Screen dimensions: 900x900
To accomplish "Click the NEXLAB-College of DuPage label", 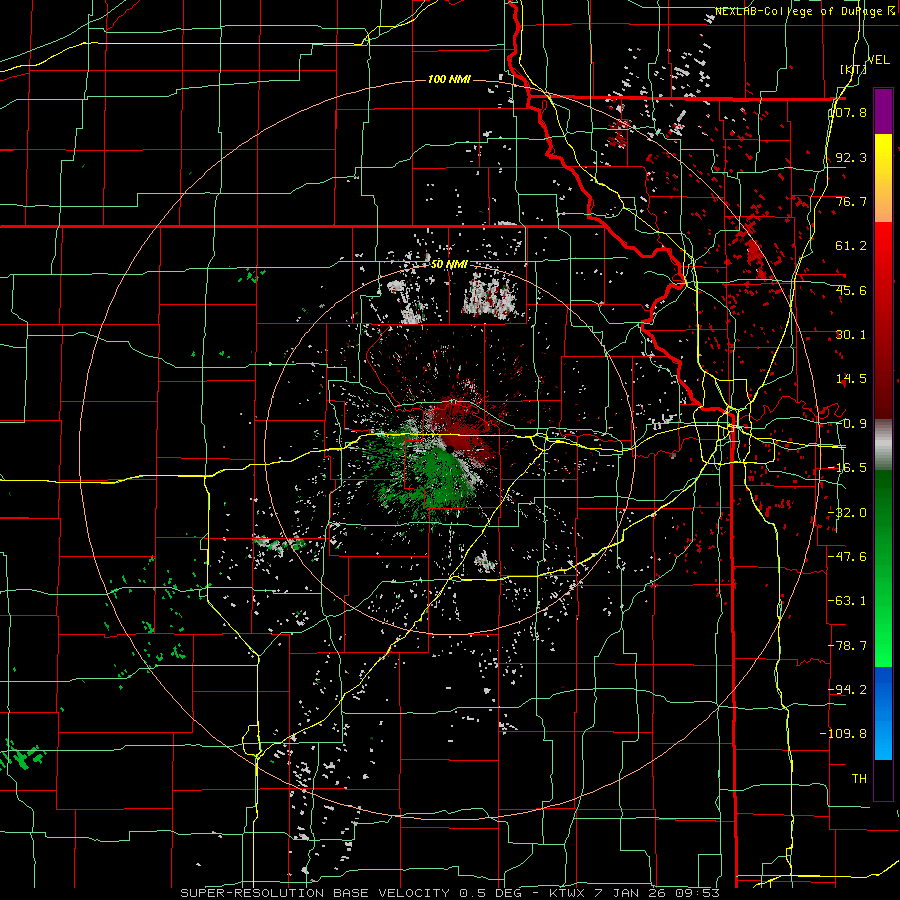I will coord(798,11).
